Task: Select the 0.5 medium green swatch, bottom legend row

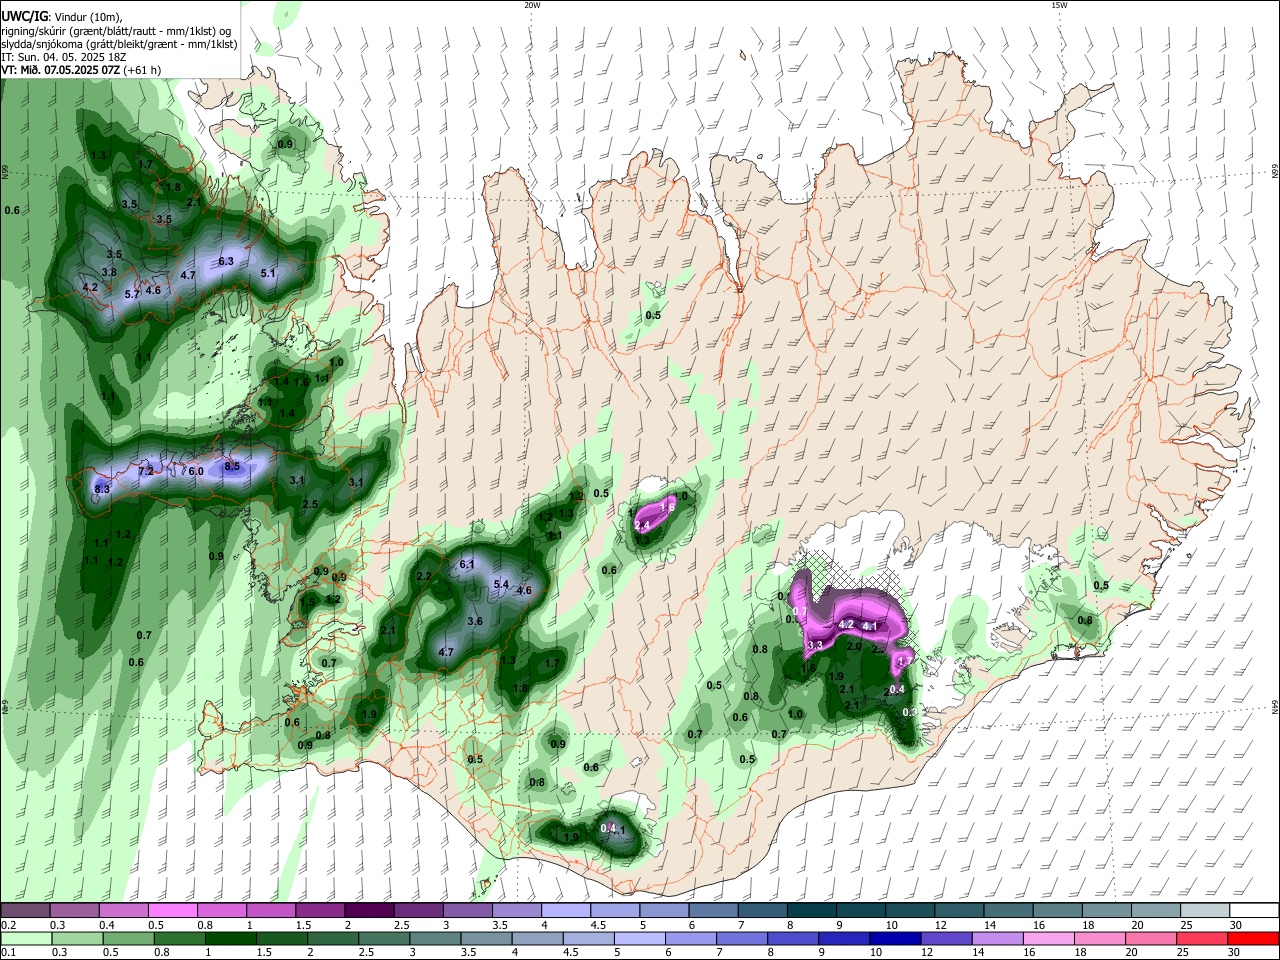Action: click(x=128, y=938)
